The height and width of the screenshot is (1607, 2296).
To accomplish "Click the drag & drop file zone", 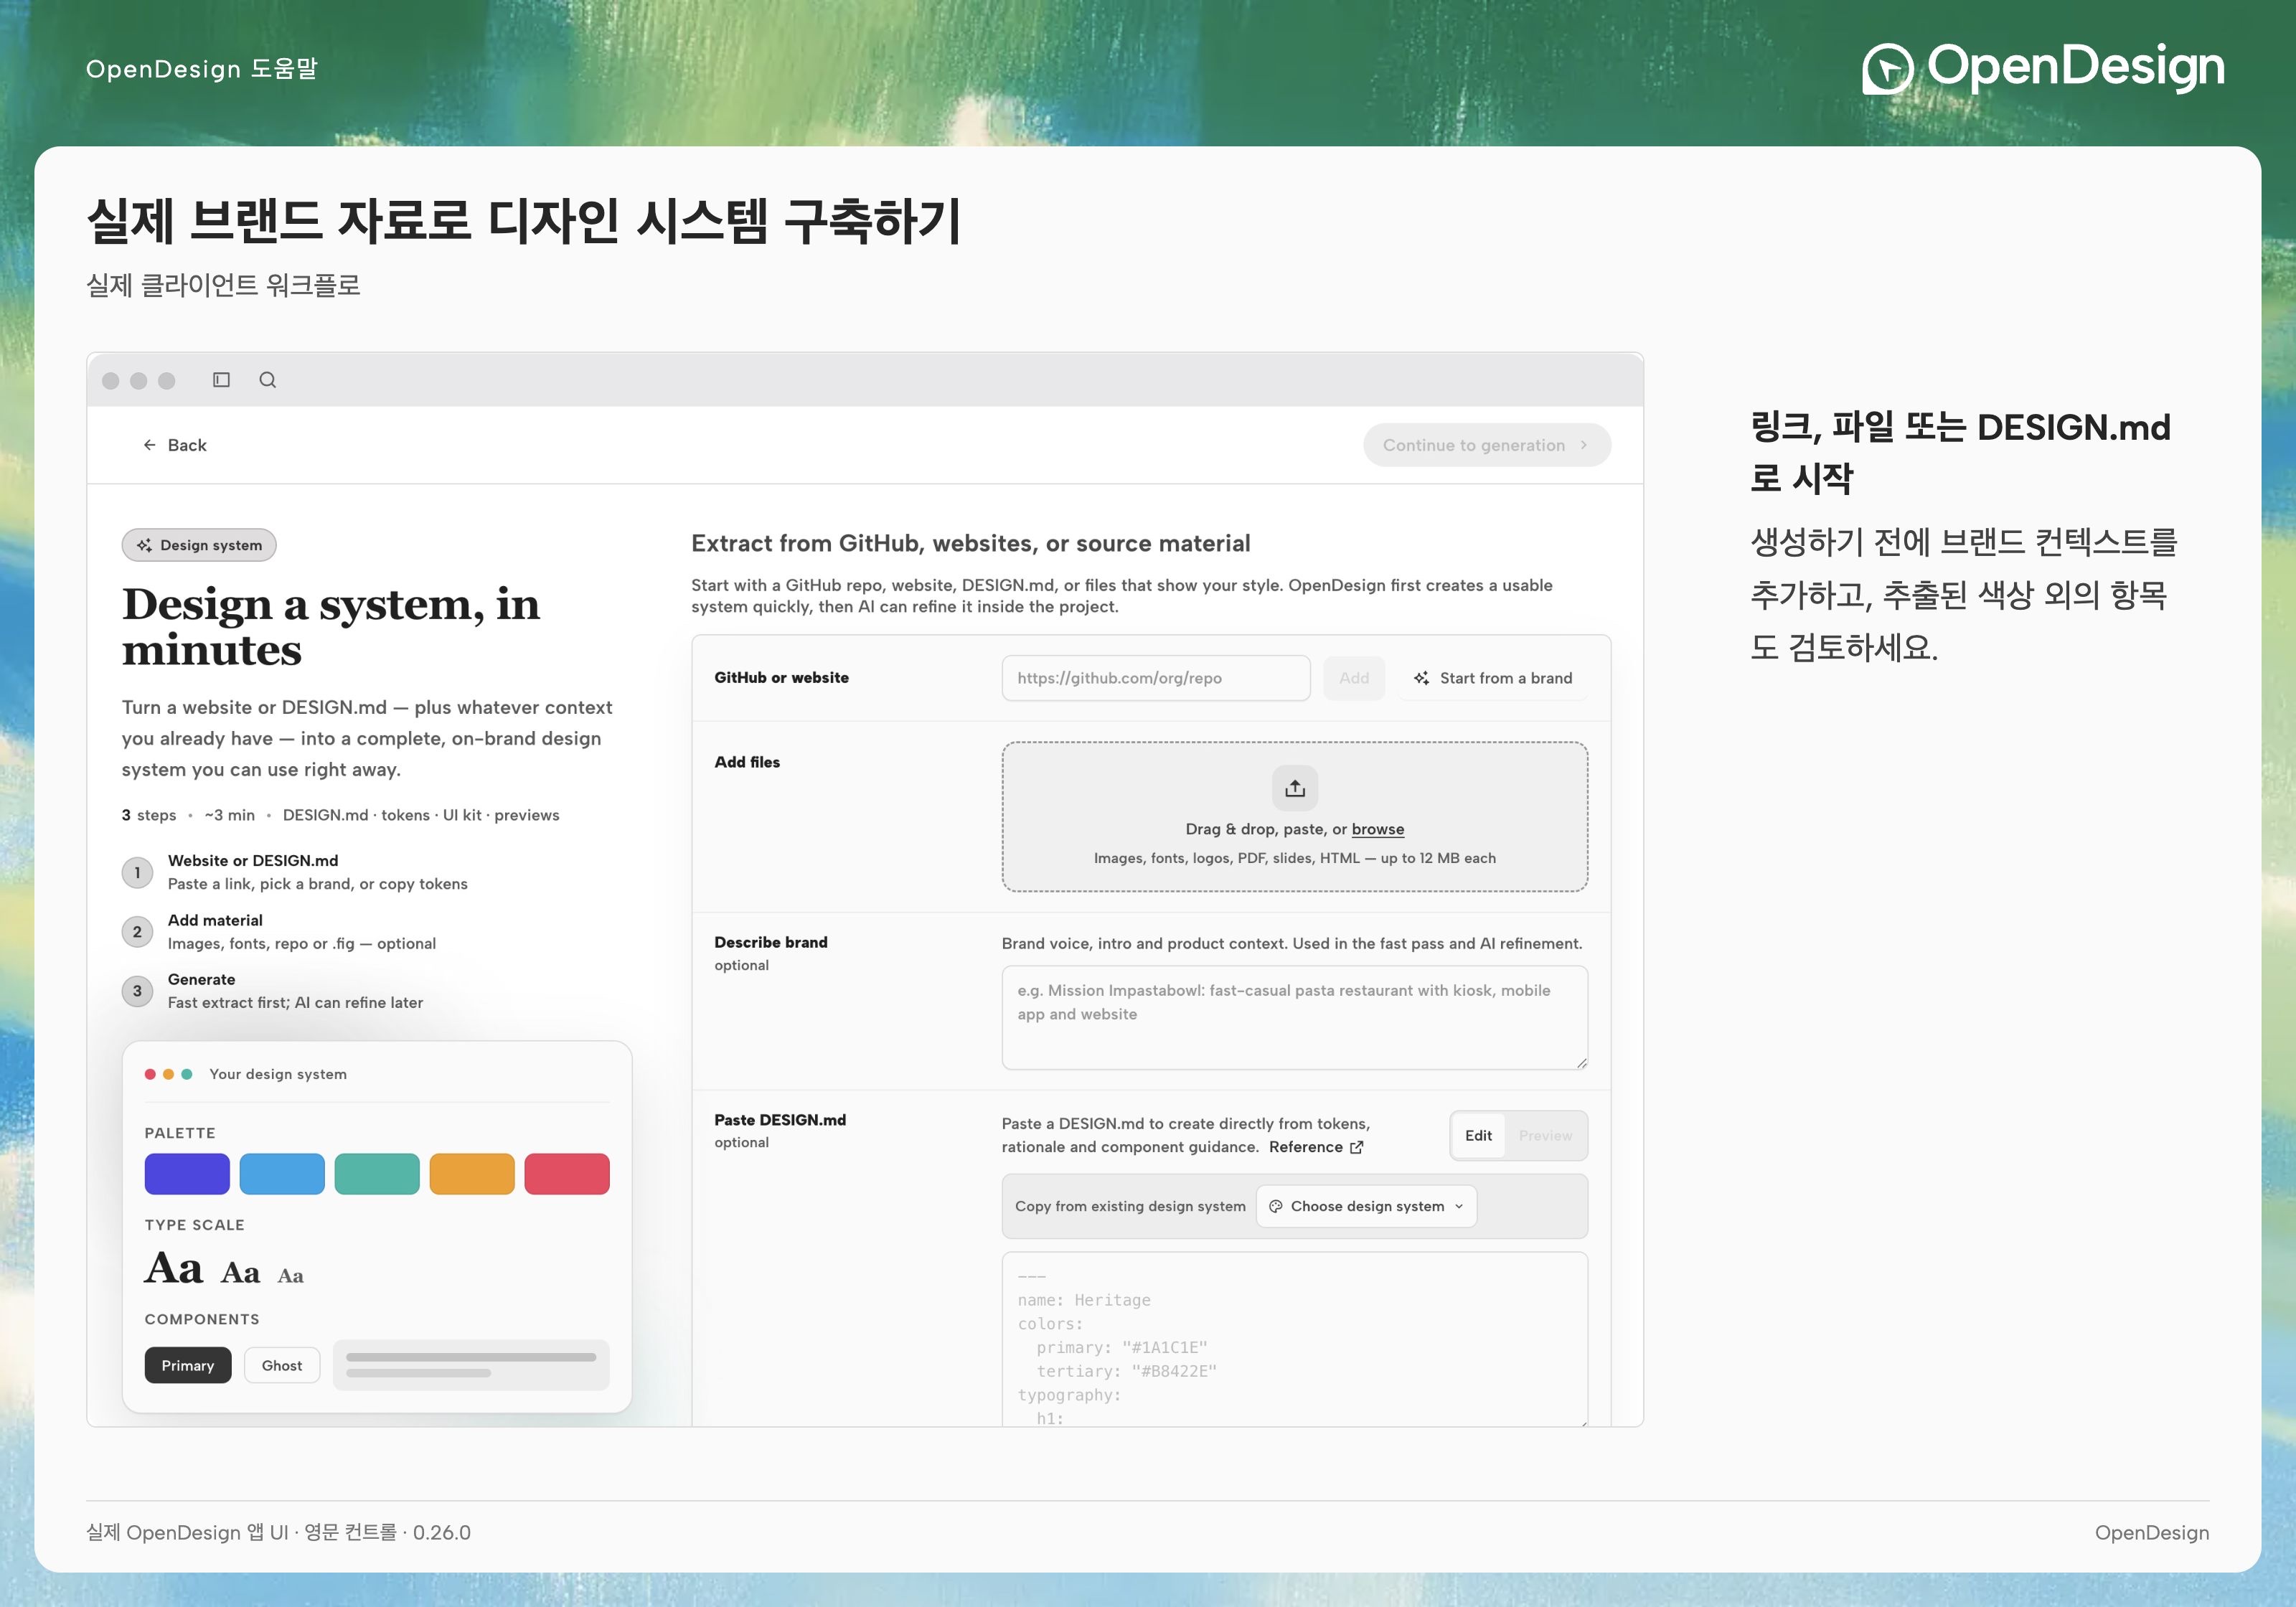I will [1295, 816].
